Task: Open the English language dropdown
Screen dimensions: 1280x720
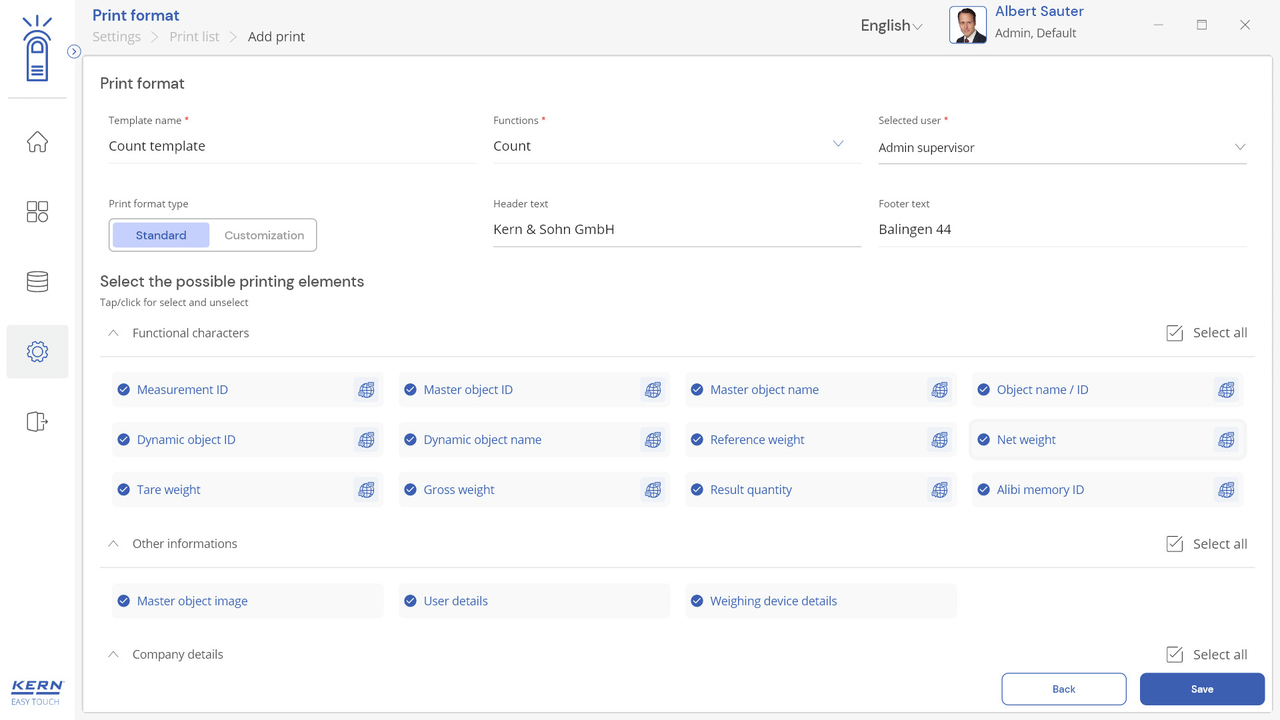Action: (891, 26)
